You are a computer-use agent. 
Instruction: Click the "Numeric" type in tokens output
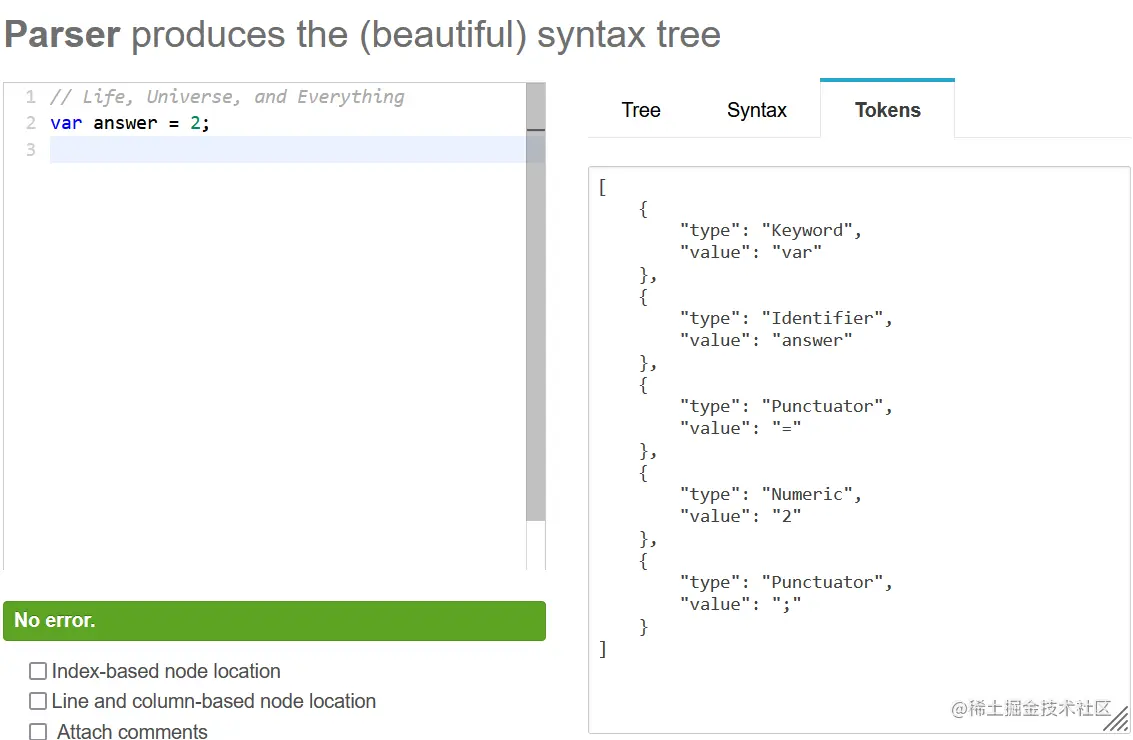click(x=810, y=494)
